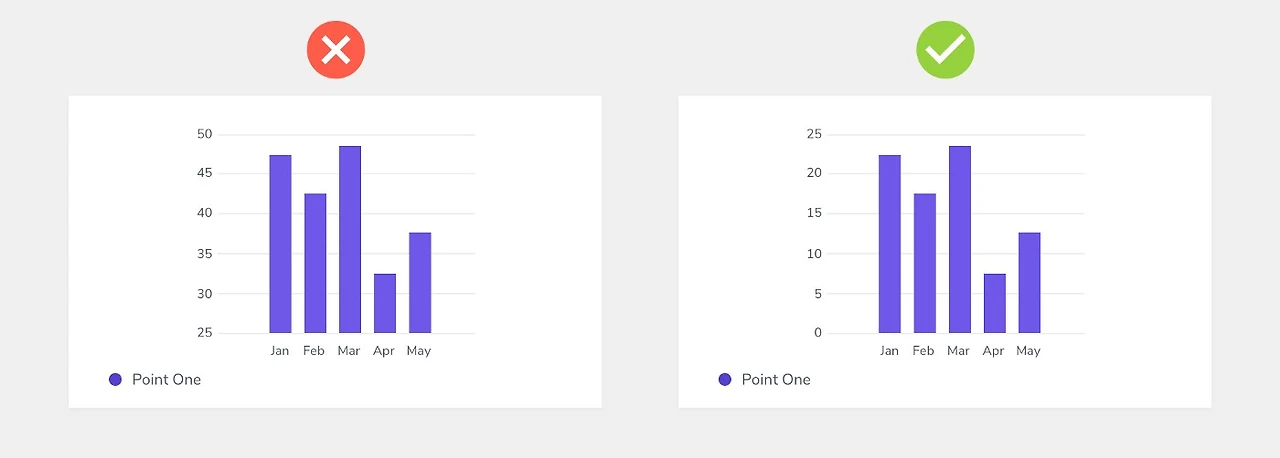Select the purple Point One dot in left chart
Viewport: 1280px width, 458px height.
coord(115,379)
